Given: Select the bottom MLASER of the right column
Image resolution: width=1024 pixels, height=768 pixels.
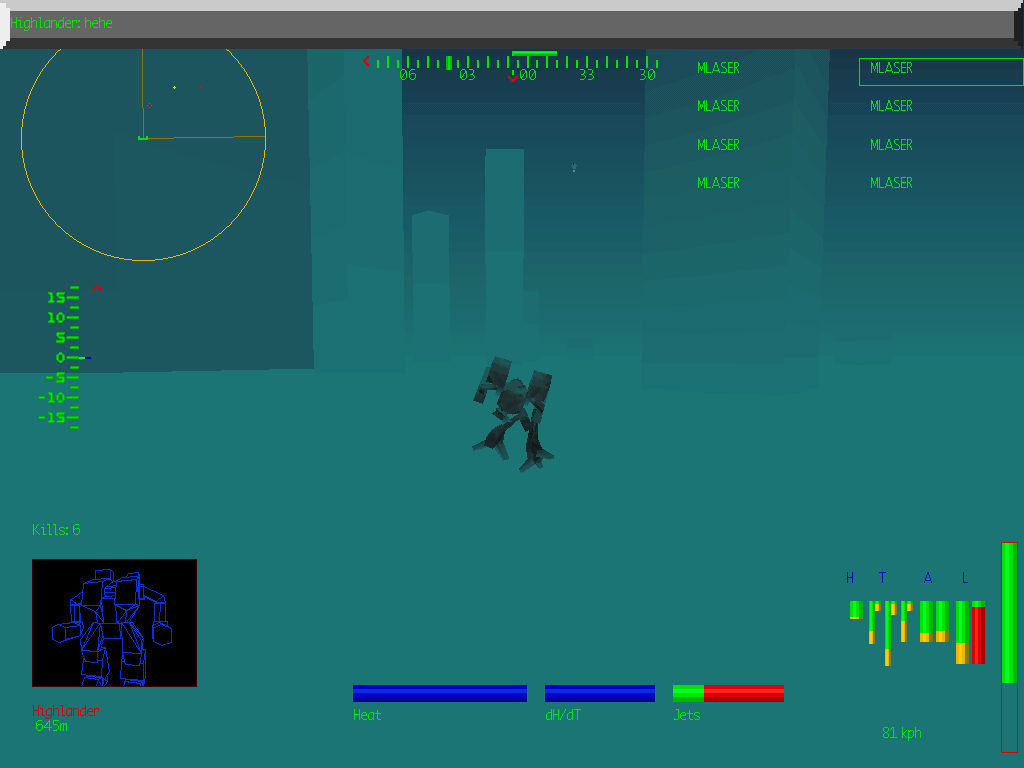Looking at the screenshot, I should click(x=891, y=183).
